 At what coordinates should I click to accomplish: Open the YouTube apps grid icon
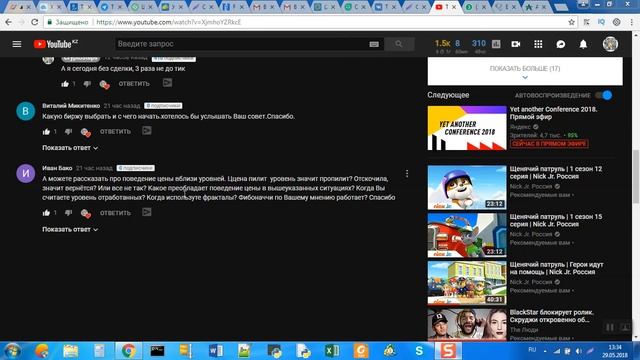pyautogui.click(x=538, y=44)
